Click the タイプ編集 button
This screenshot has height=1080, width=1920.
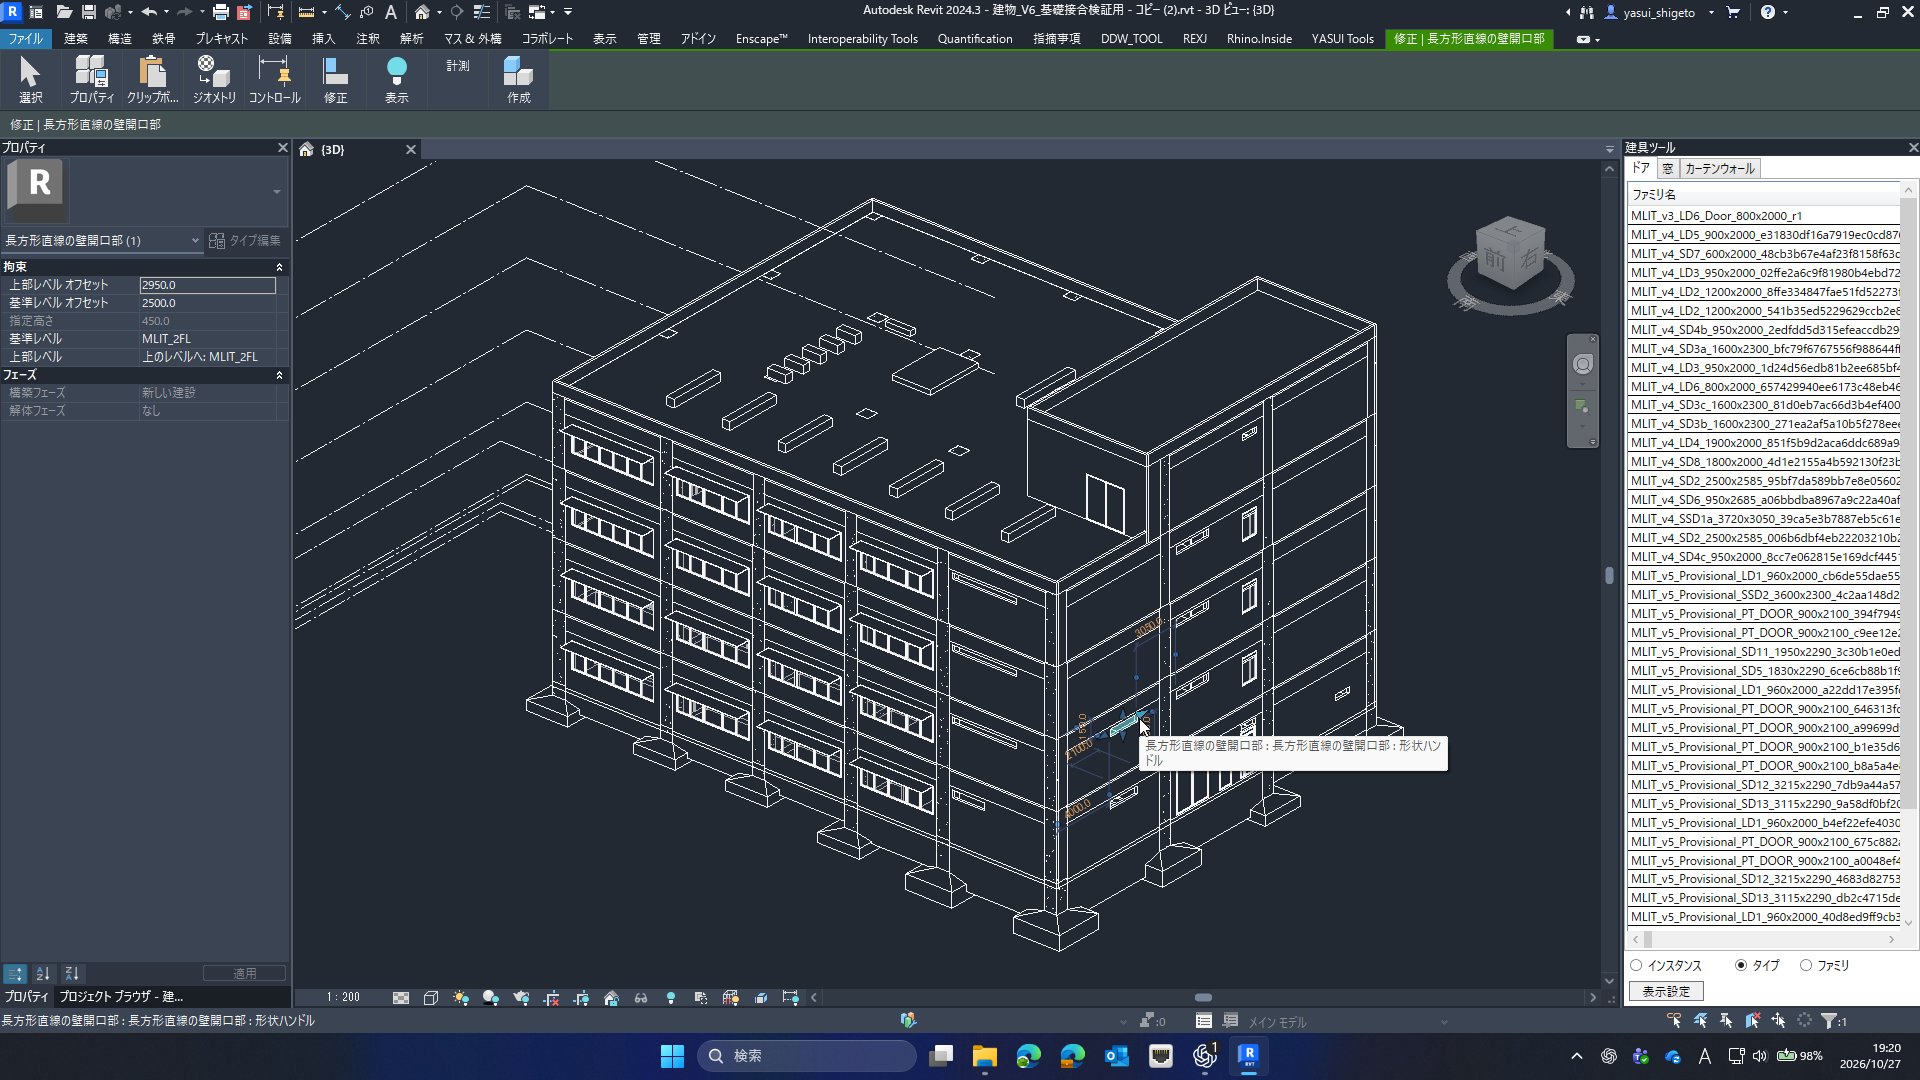point(246,241)
